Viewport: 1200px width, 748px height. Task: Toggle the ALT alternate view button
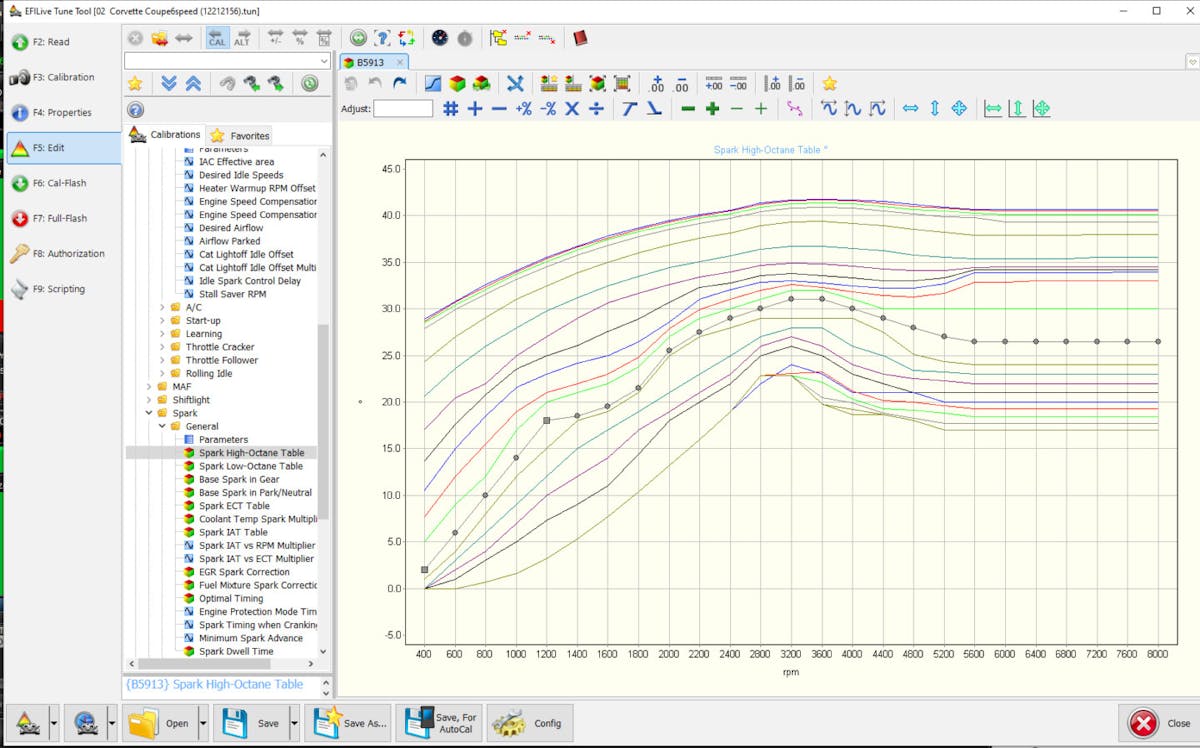242,38
